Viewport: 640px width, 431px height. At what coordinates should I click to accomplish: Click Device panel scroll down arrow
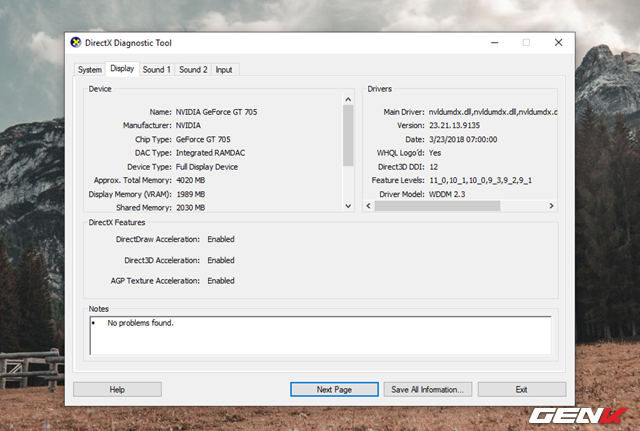coord(348,206)
